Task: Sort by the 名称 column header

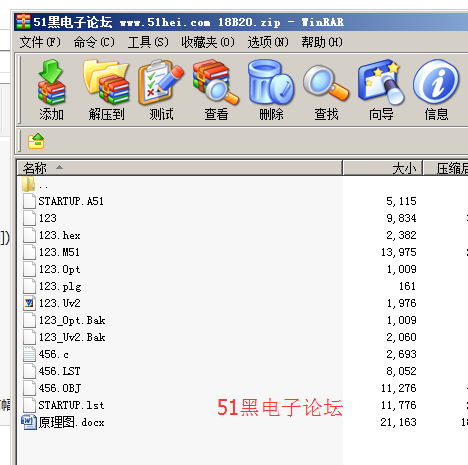Action: [x=180, y=168]
